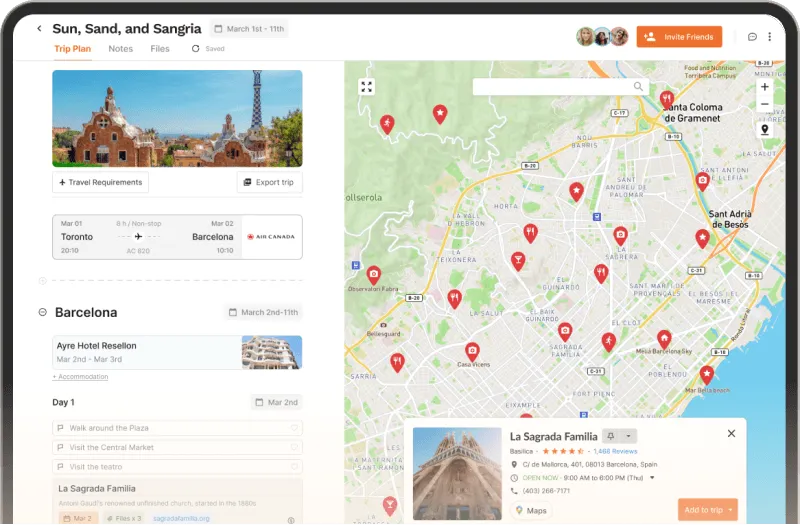This screenshot has width=800, height=525.
Task: Click the map search input field
Action: tap(553, 87)
